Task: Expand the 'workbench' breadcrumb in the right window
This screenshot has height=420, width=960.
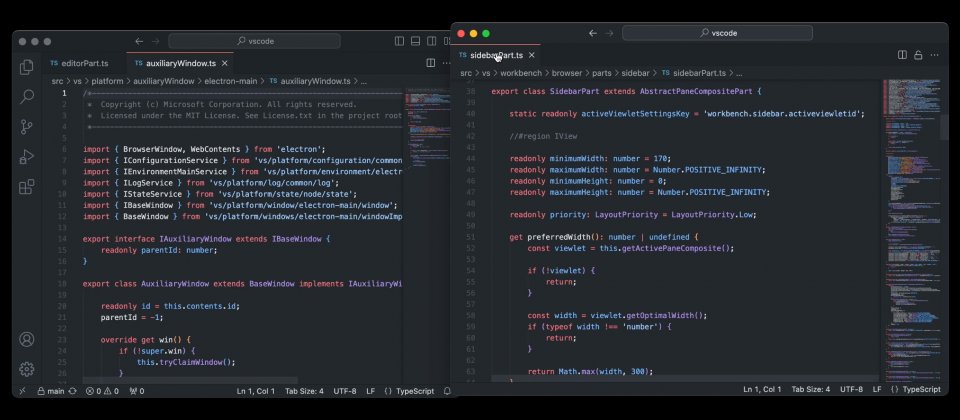Action: (520, 73)
